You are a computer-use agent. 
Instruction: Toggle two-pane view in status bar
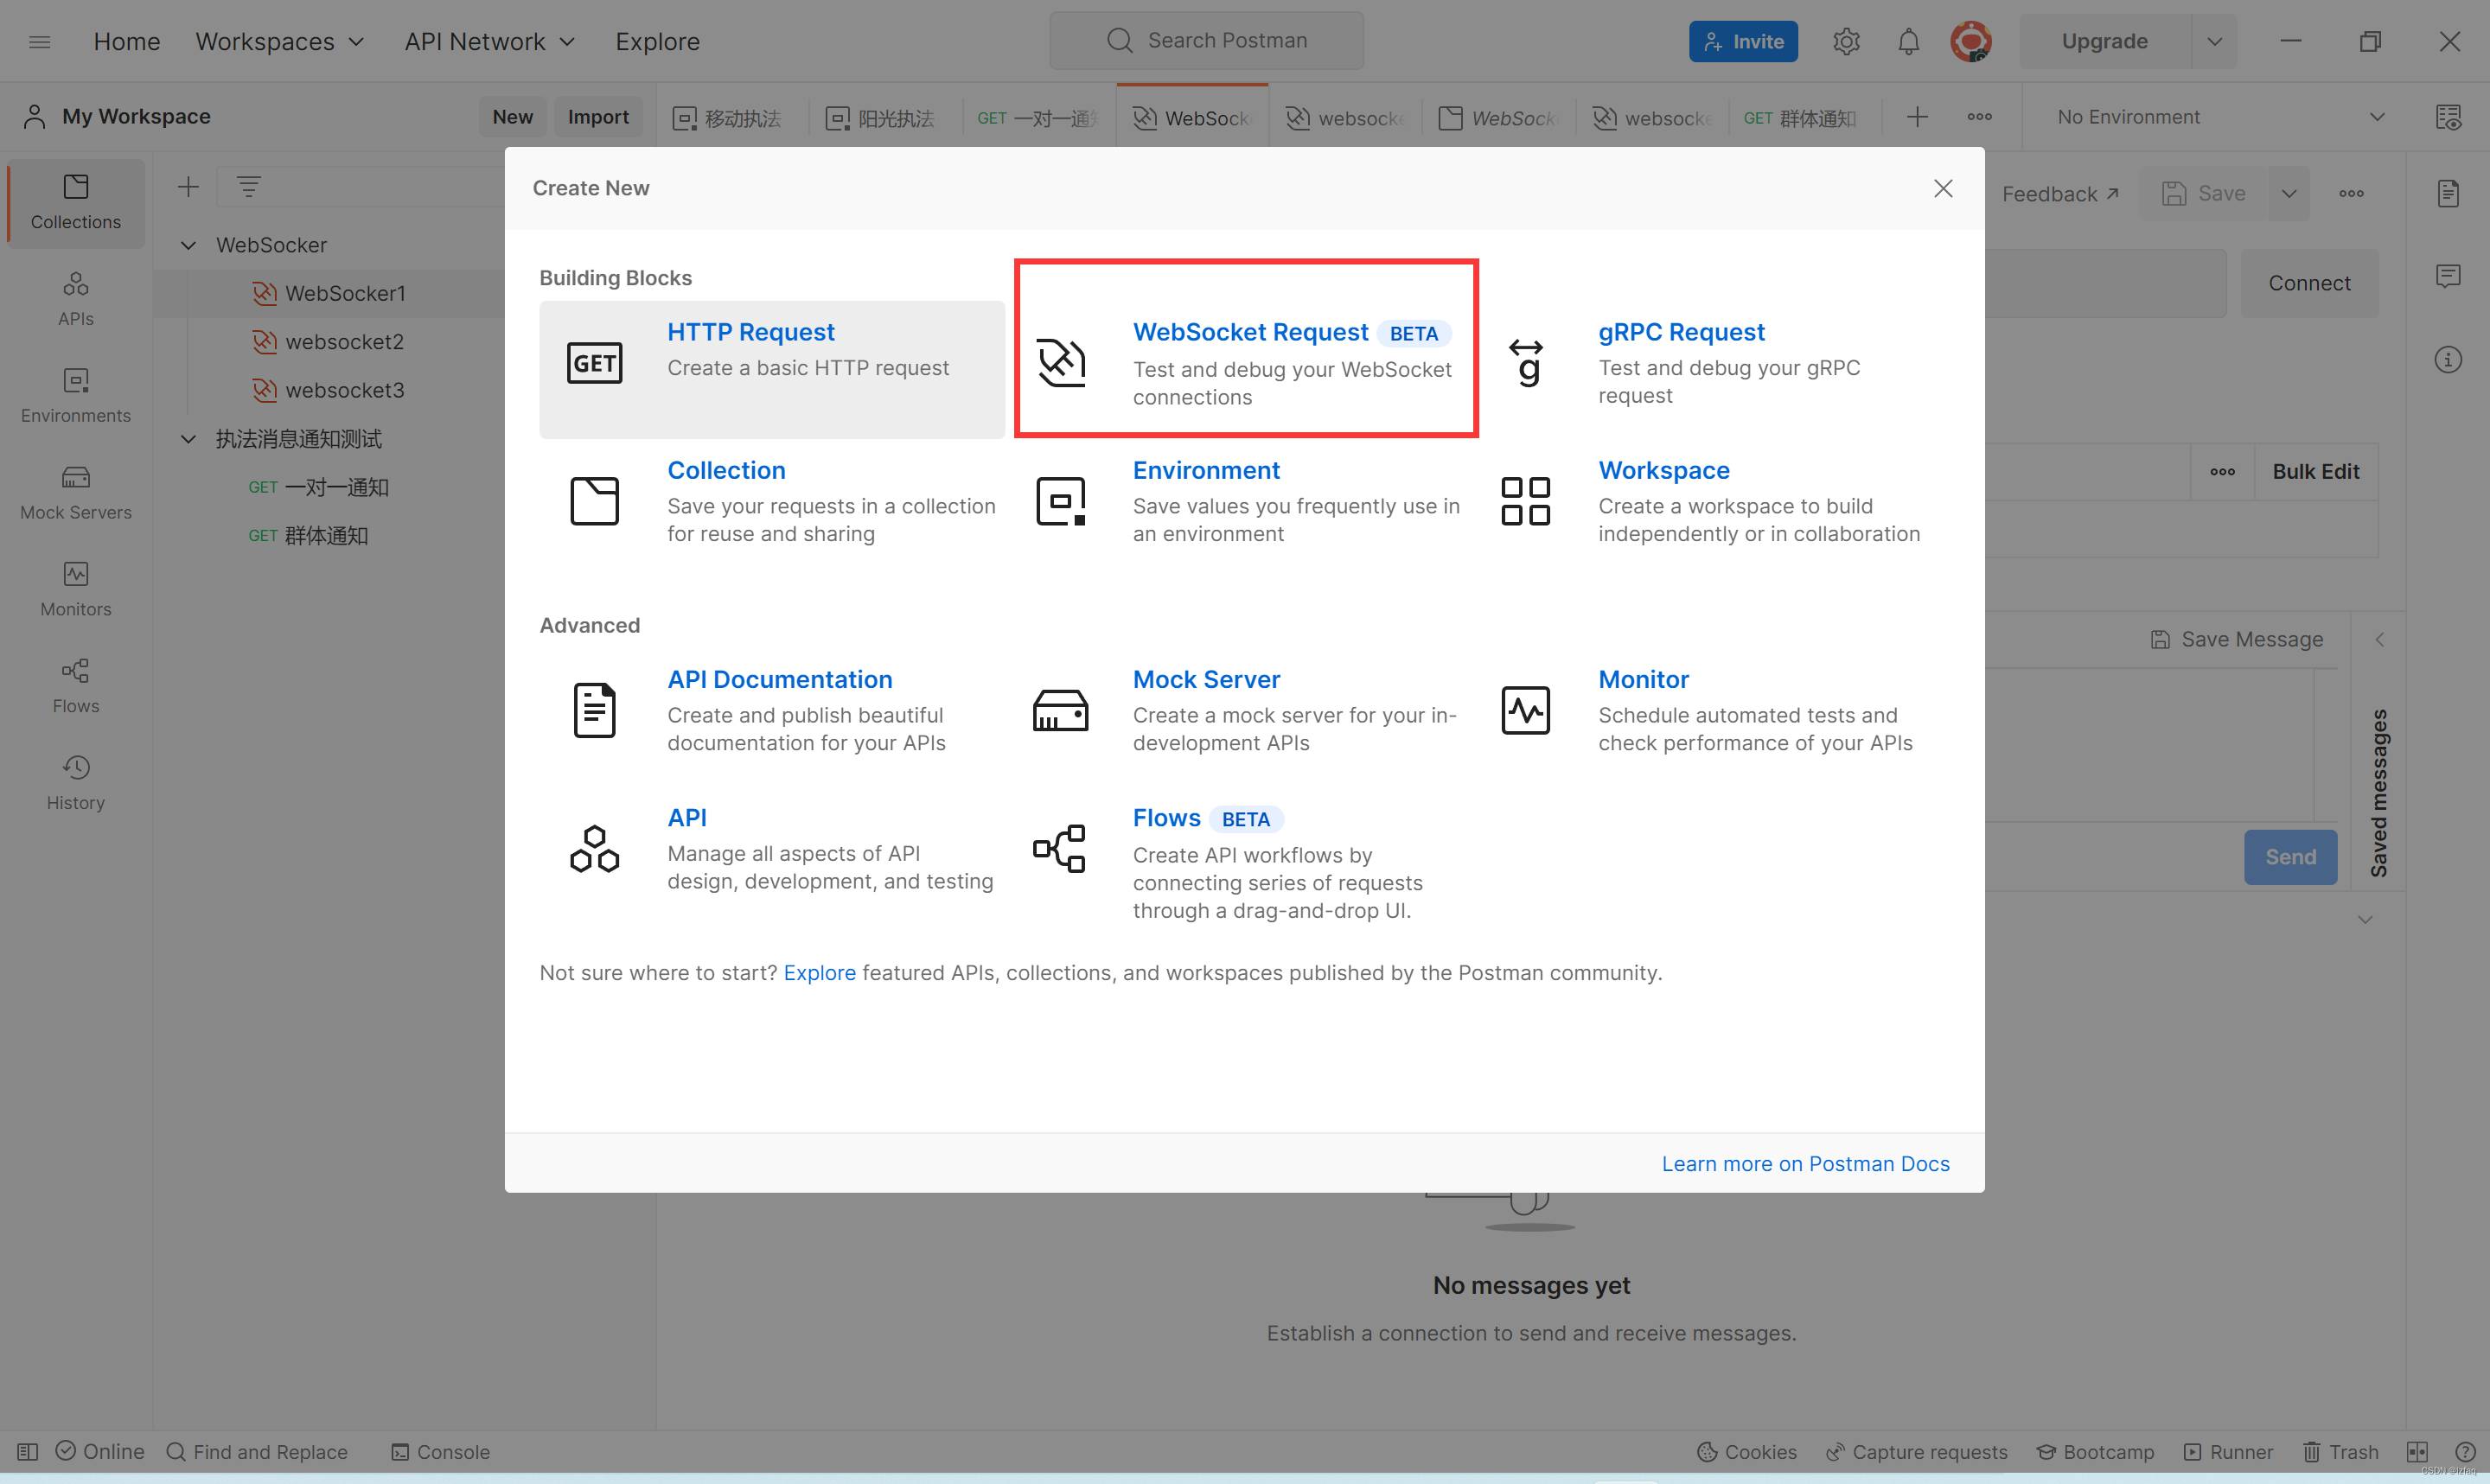pos(2417,1451)
